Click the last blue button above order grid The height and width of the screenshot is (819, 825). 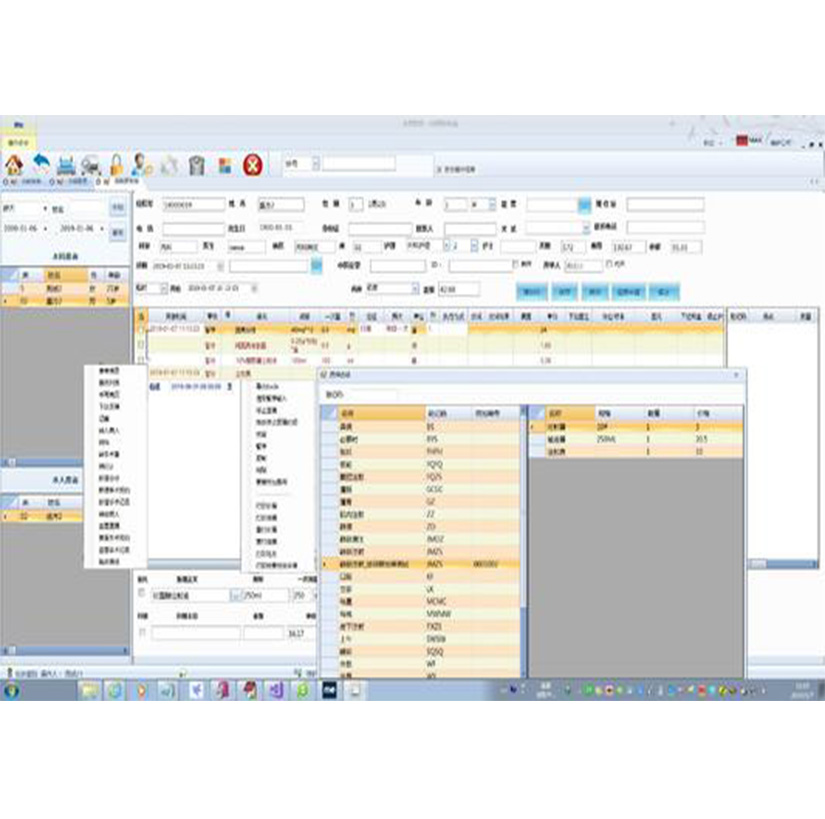tap(661, 290)
